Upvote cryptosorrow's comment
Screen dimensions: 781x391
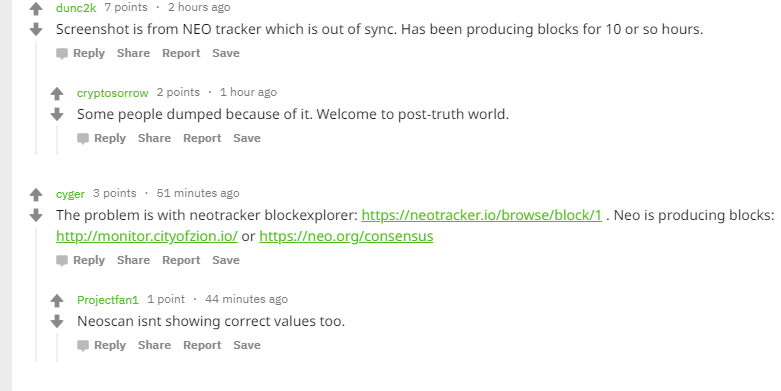(57, 93)
